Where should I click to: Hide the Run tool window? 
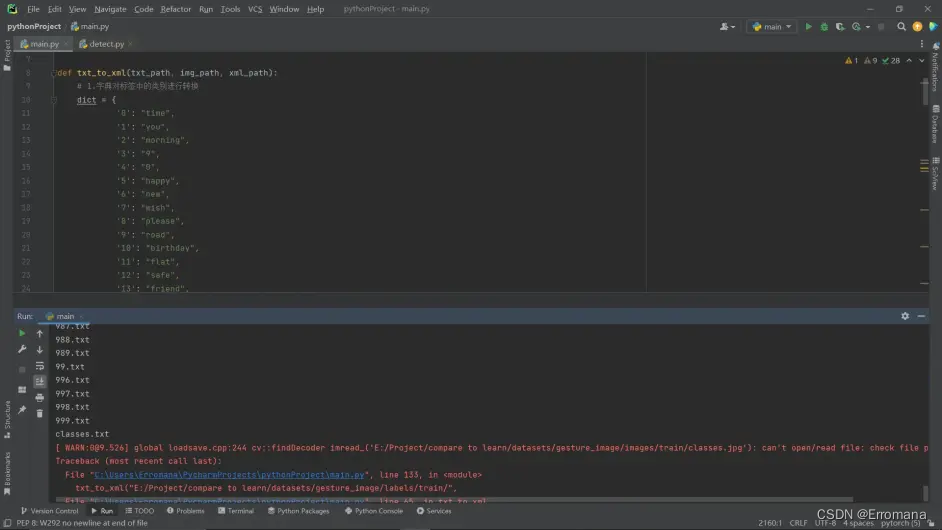click(x=921, y=316)
